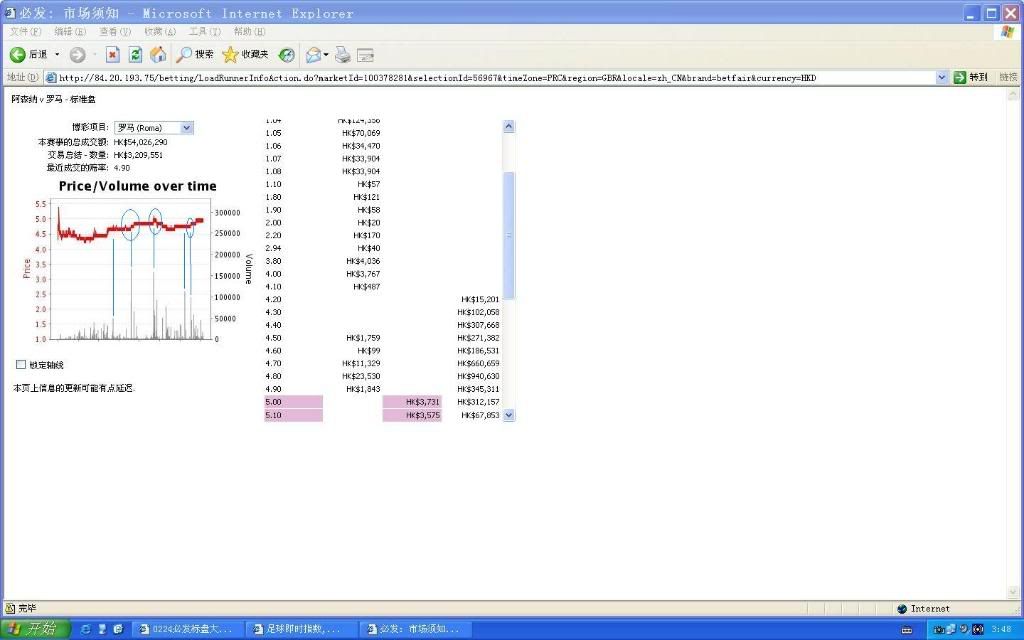Click the Windows 开始 Start button
Image resolution: width=1024 pixels, height=640 pixels.
[35, 629]
